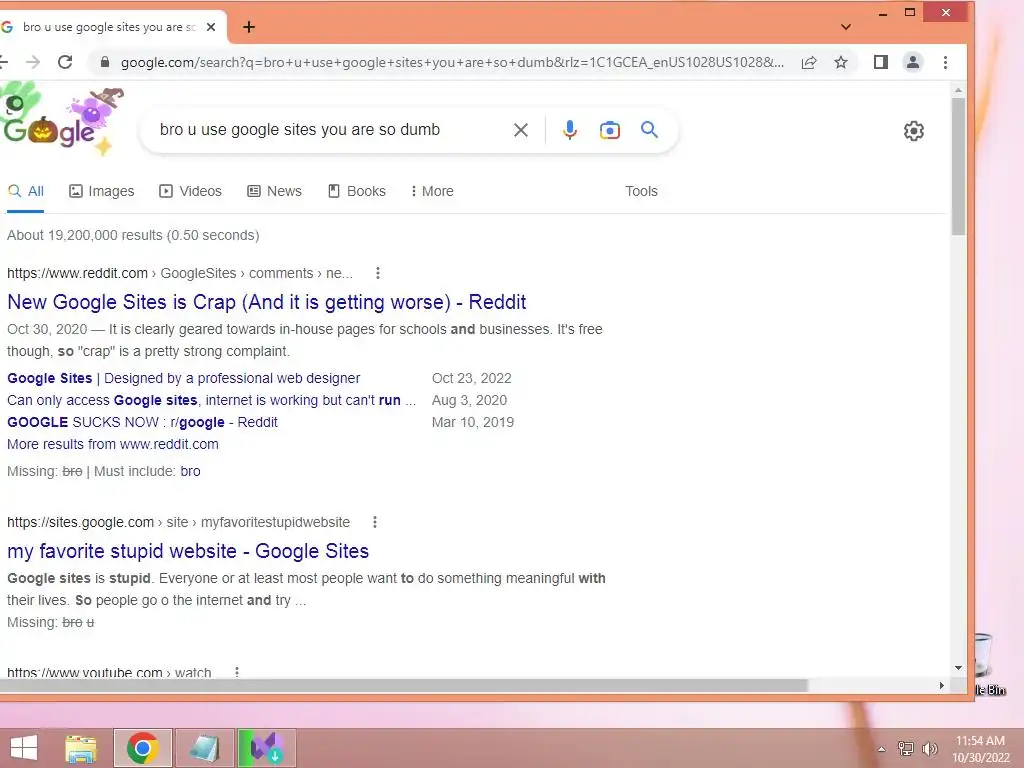The width and height of the screenshot is (1024, 768).
Task: Open the notepad app in taskbar
Action: click(x=204, y=748)
